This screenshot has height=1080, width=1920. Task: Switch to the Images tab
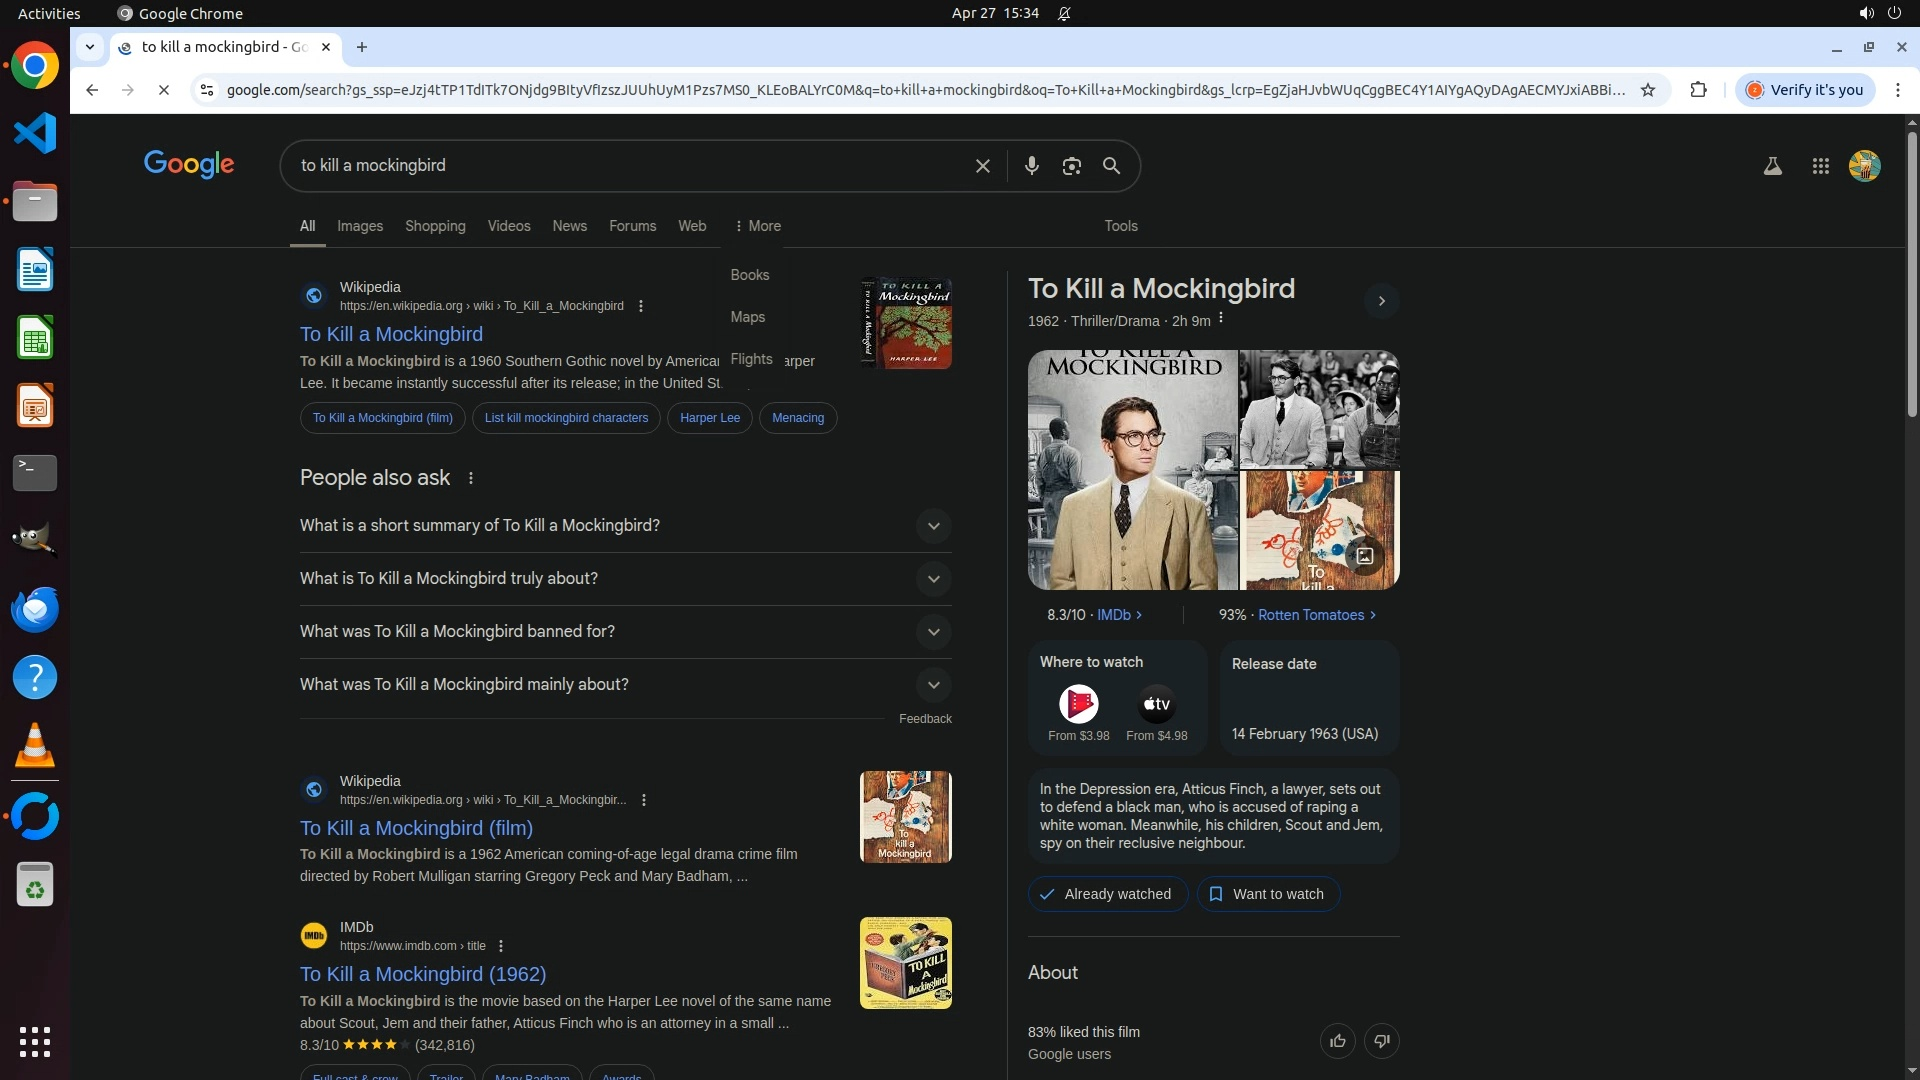pyautogui.click(x=360, y=226)
